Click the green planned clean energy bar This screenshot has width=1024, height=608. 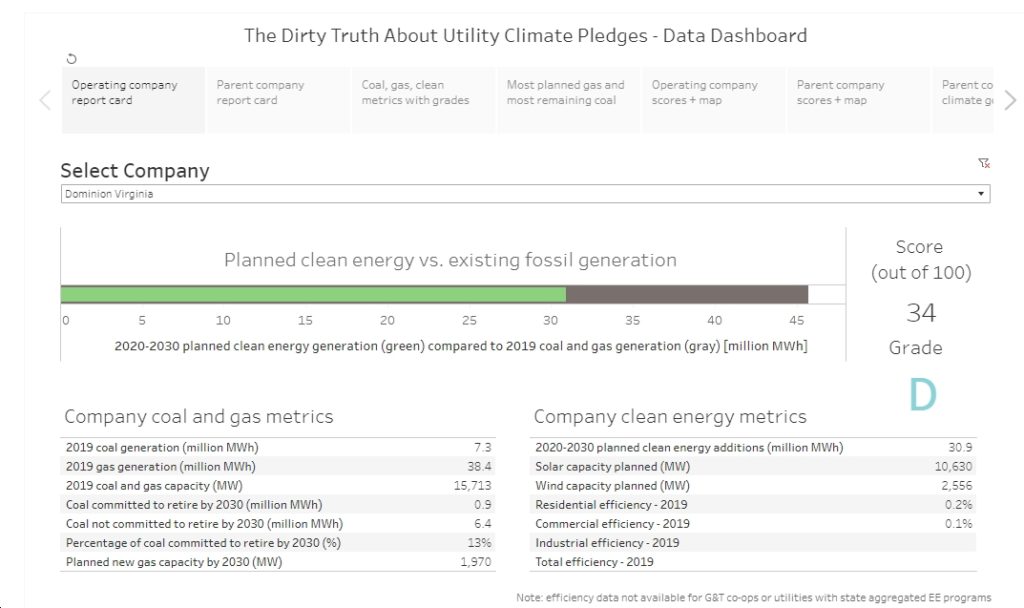tap(313, 294)
